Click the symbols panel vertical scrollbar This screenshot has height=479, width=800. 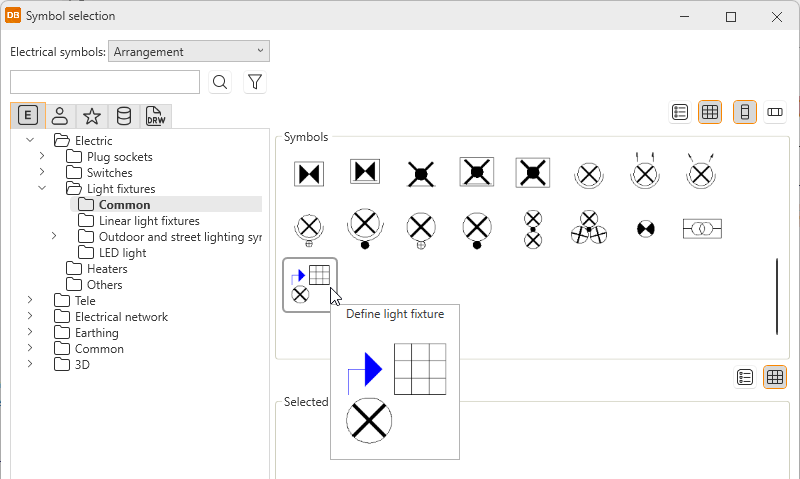[777, 297]
